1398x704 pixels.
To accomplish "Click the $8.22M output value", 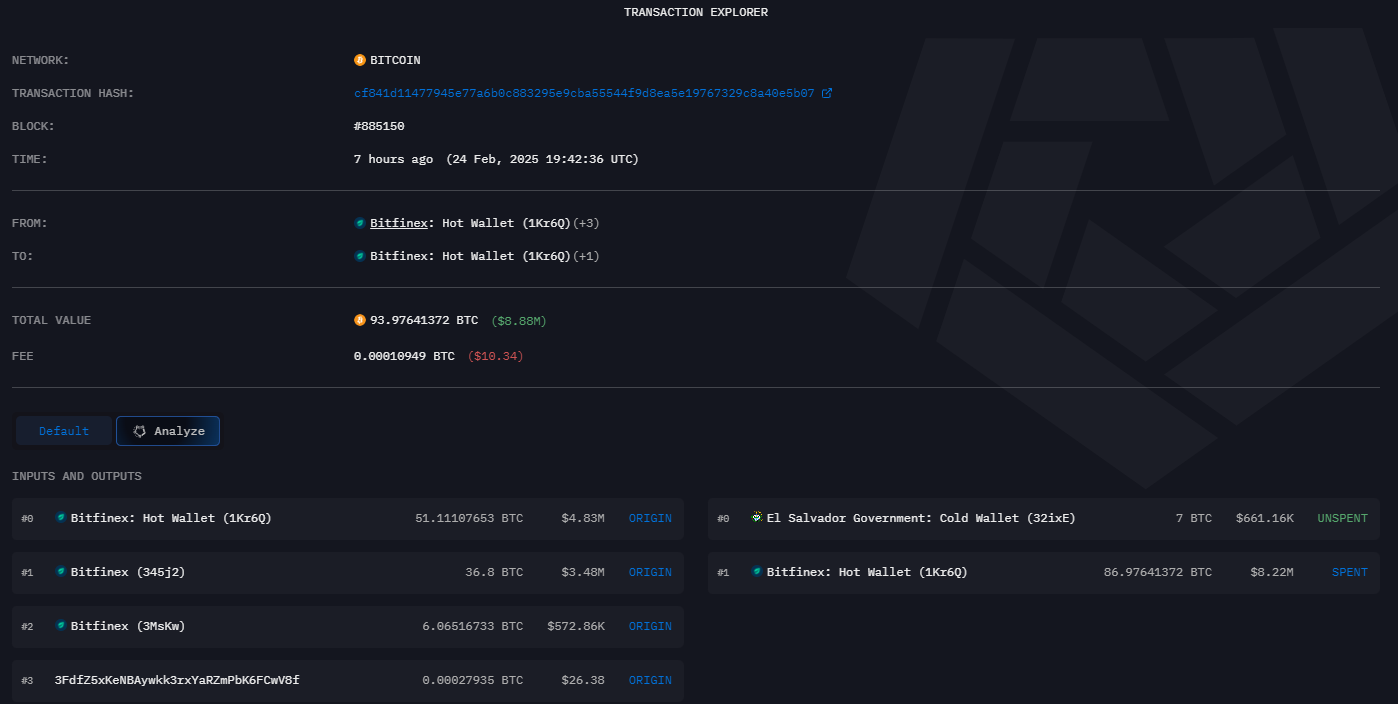I will pyautogui.click(x=1272, y=572).
